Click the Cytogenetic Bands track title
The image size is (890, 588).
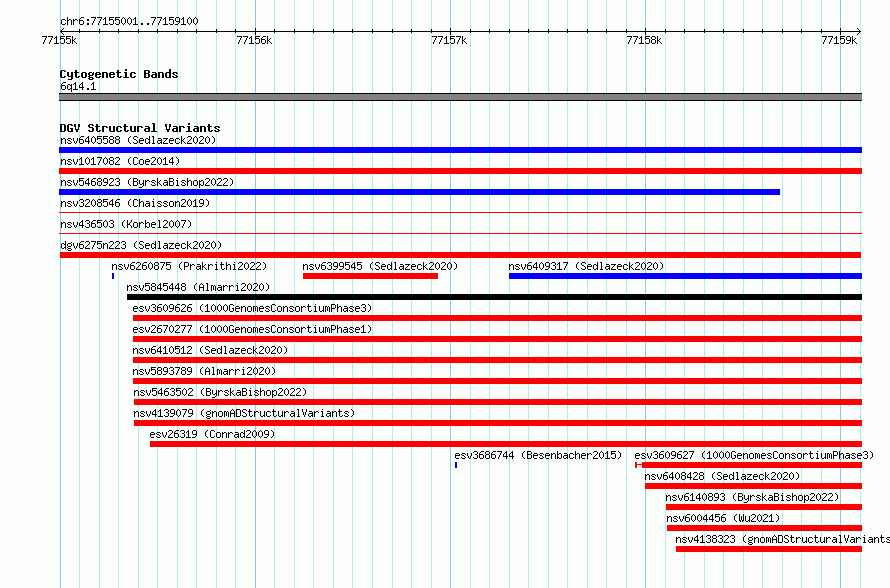click(x=119, y=74)
